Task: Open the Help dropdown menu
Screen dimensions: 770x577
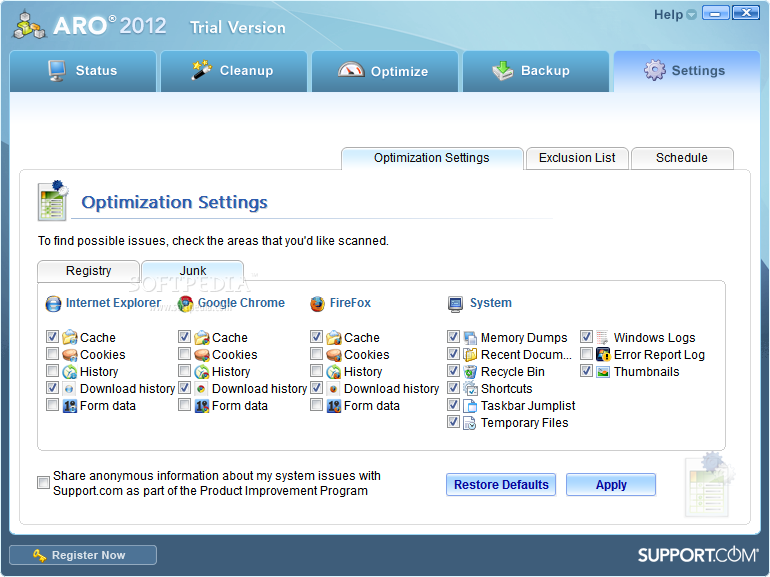Action: pyautogui.click(x=675, y=15)
